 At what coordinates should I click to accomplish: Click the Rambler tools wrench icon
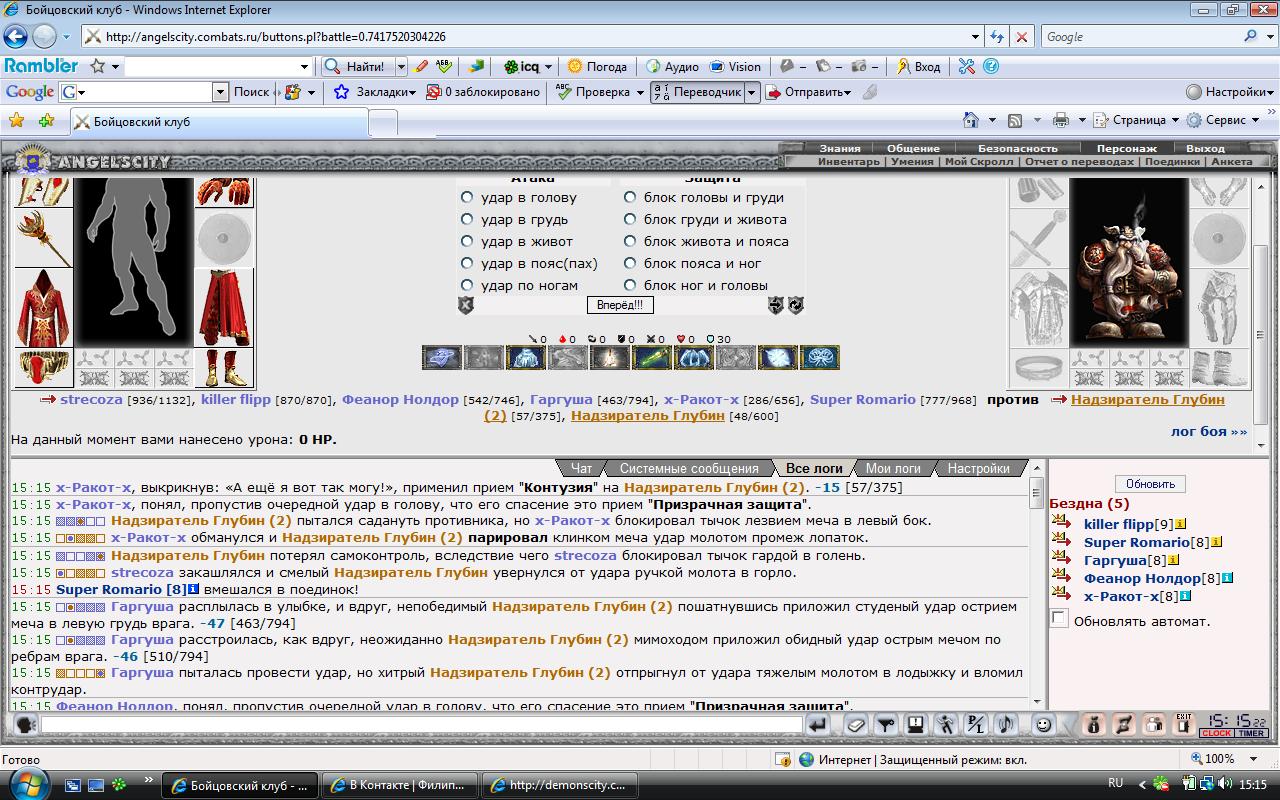tap(966, 66)
